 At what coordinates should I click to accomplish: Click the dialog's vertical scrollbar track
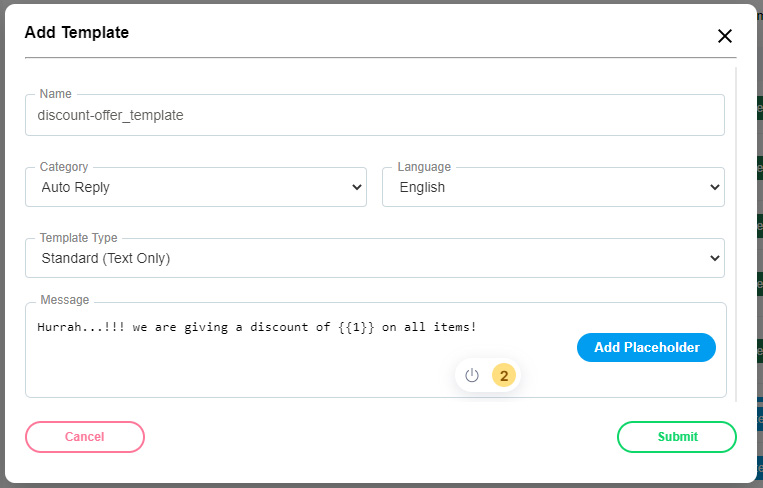coord(736,235)
